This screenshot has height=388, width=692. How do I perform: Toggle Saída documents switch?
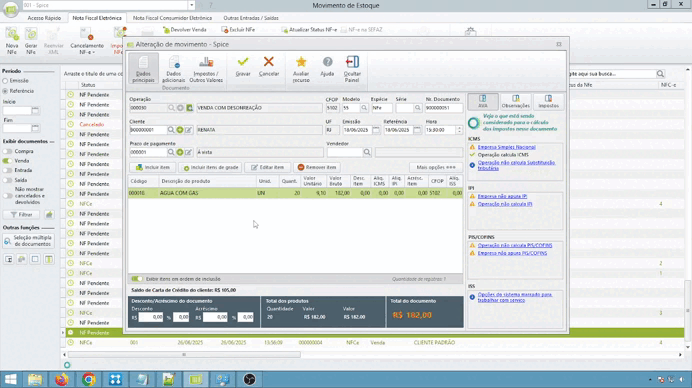coord(8,180)
